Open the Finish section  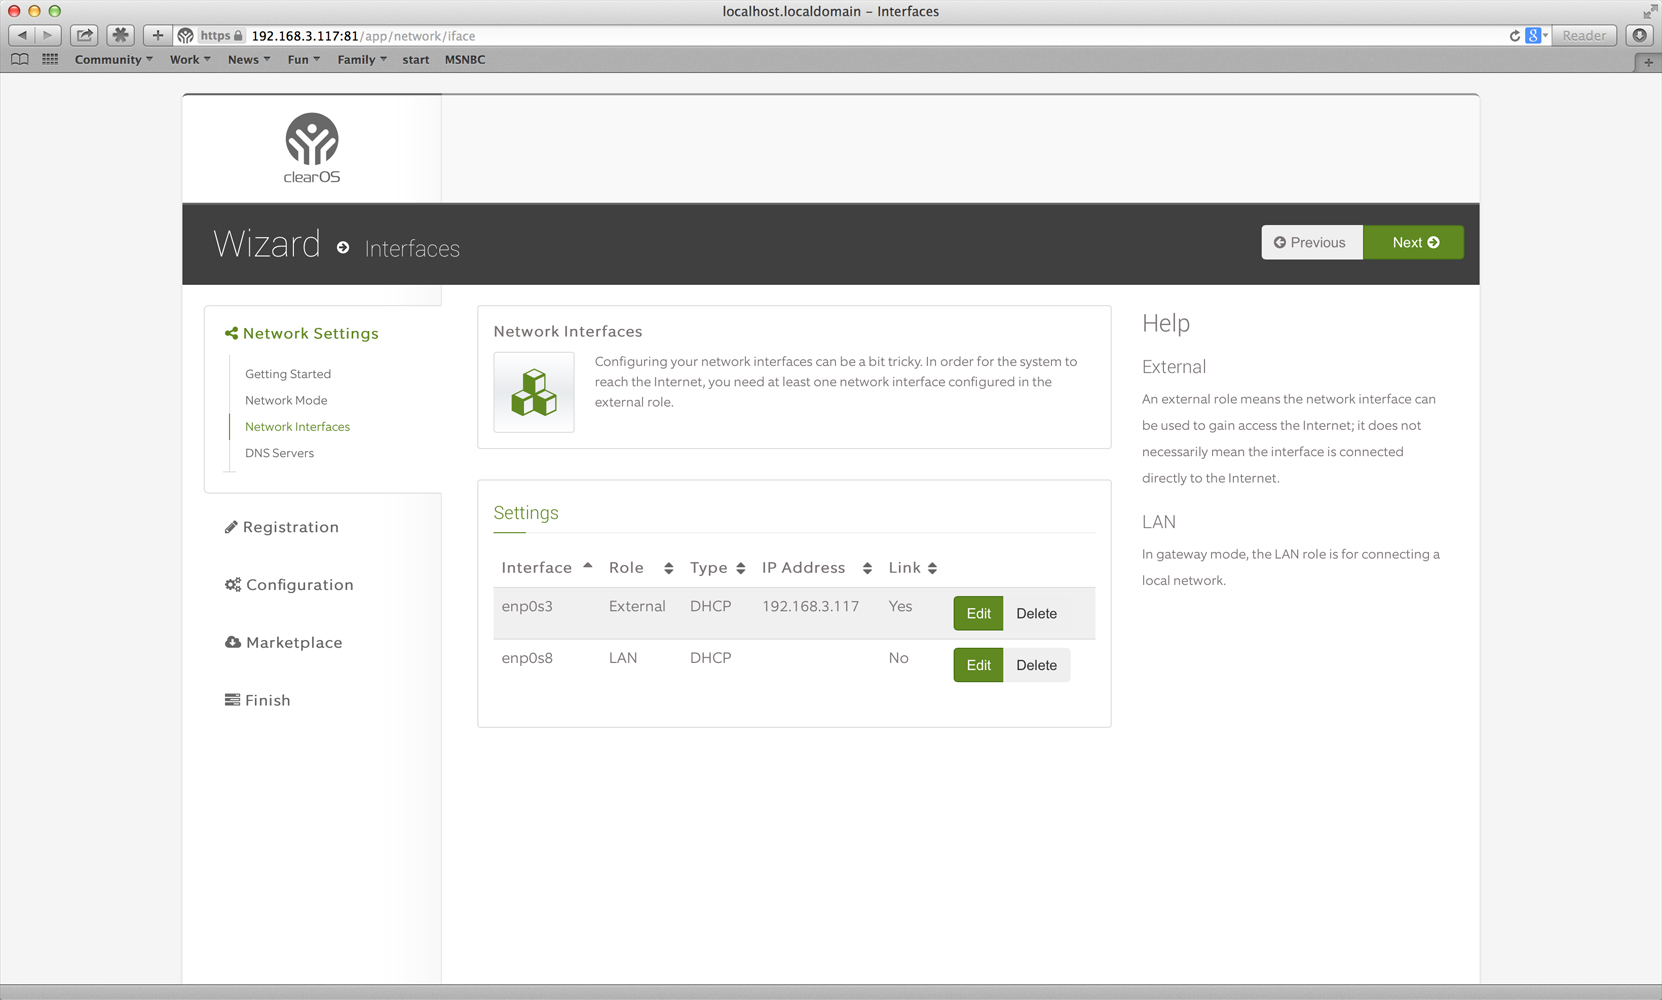point(258,700)
